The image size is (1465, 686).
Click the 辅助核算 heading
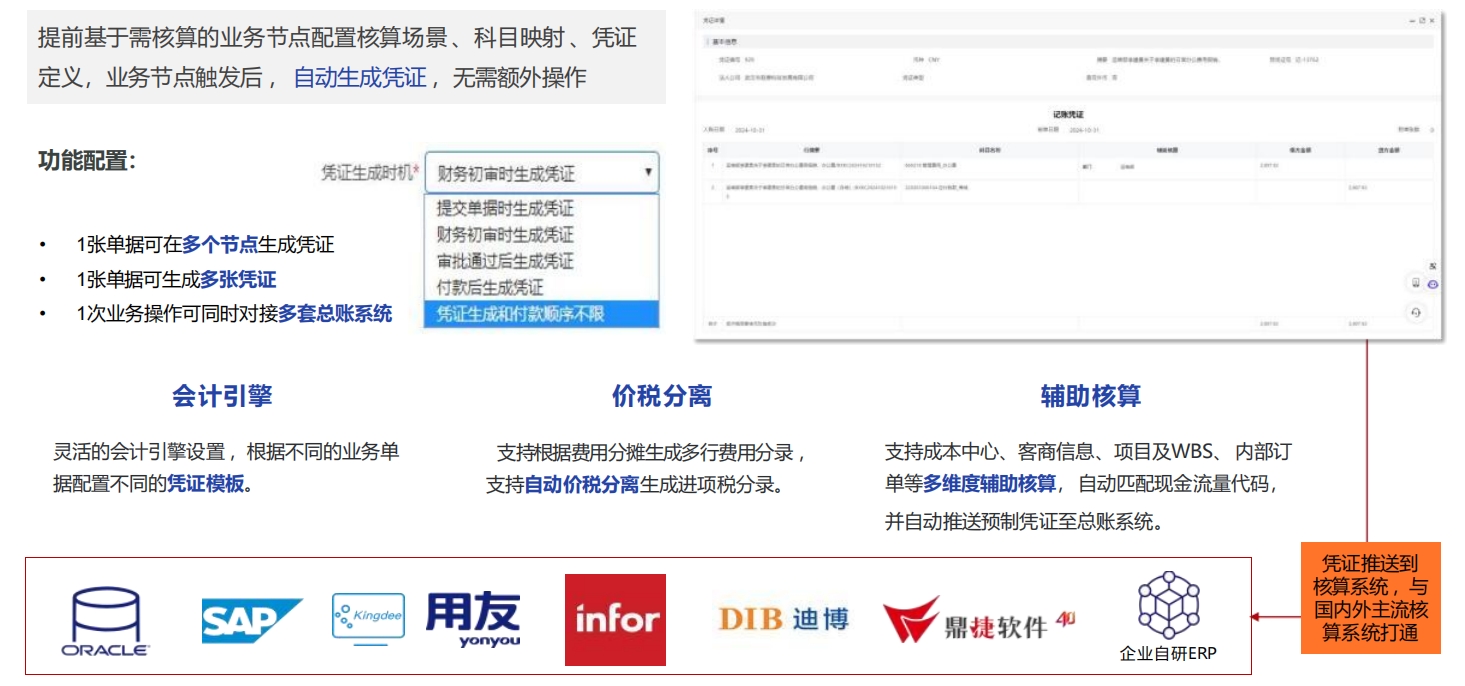click(x=1091, y=396)
